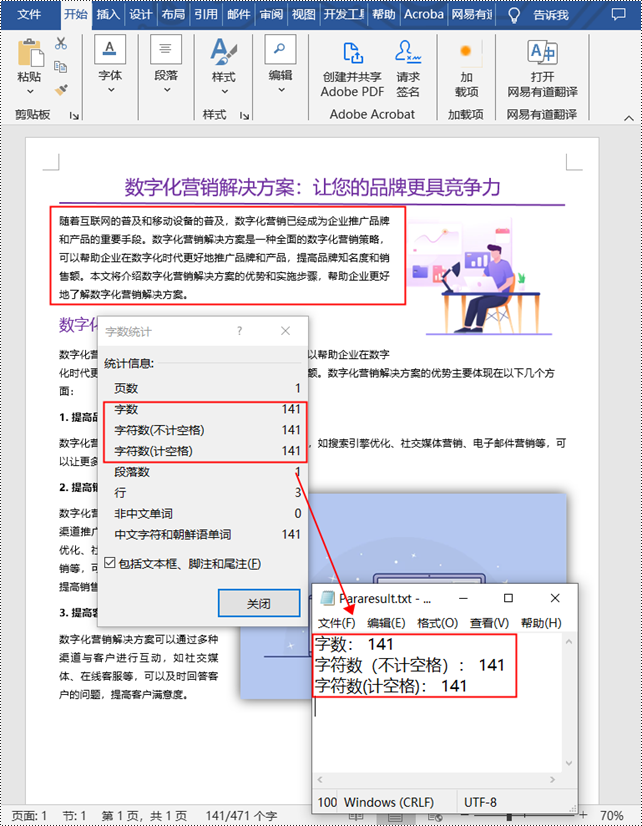
Task: Click 中文字符和朝鲜语单词 row in dialog
Action: tap(207, 534)
